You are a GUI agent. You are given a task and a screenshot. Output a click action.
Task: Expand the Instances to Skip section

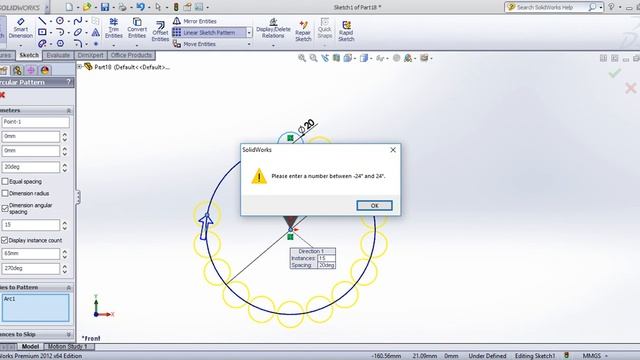tap(69, 335)
